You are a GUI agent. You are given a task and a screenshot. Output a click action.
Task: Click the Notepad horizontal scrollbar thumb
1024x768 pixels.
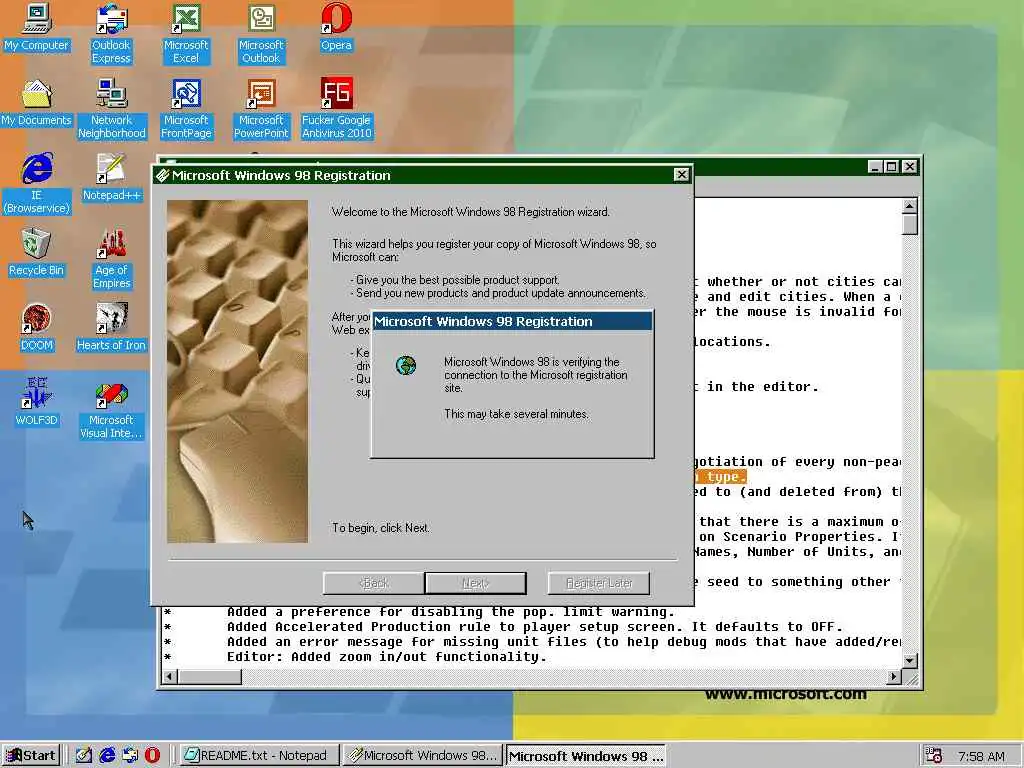(210, 677)
